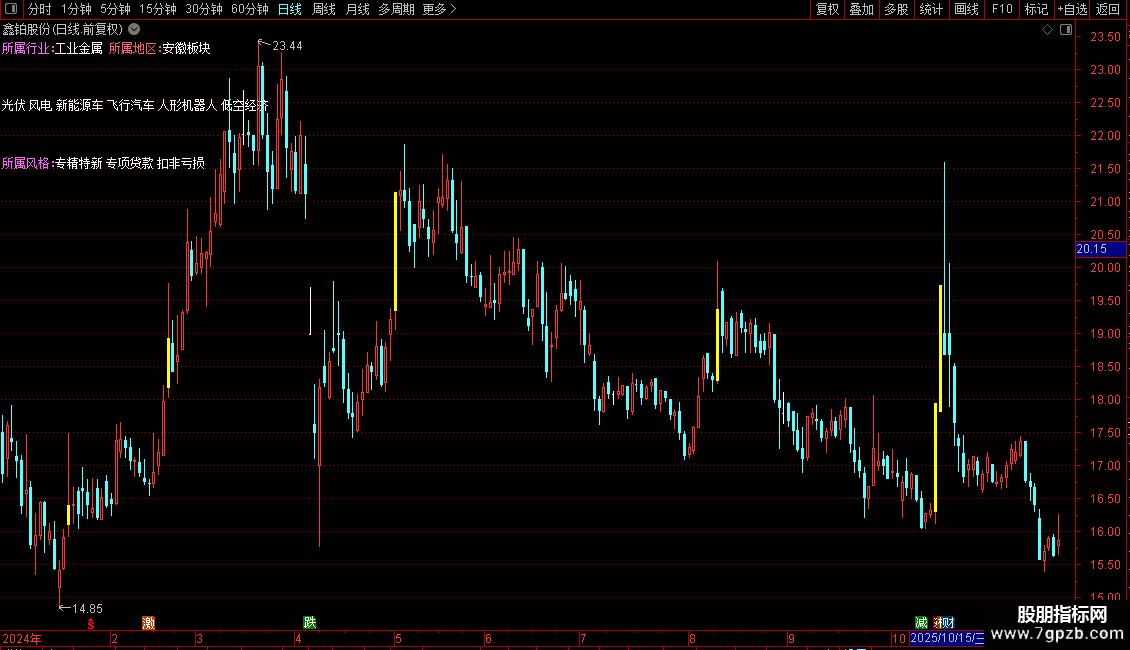Click the 18.00 price axis label
This screenshot has width=1130, height=650.
[x=1105, y=400]
